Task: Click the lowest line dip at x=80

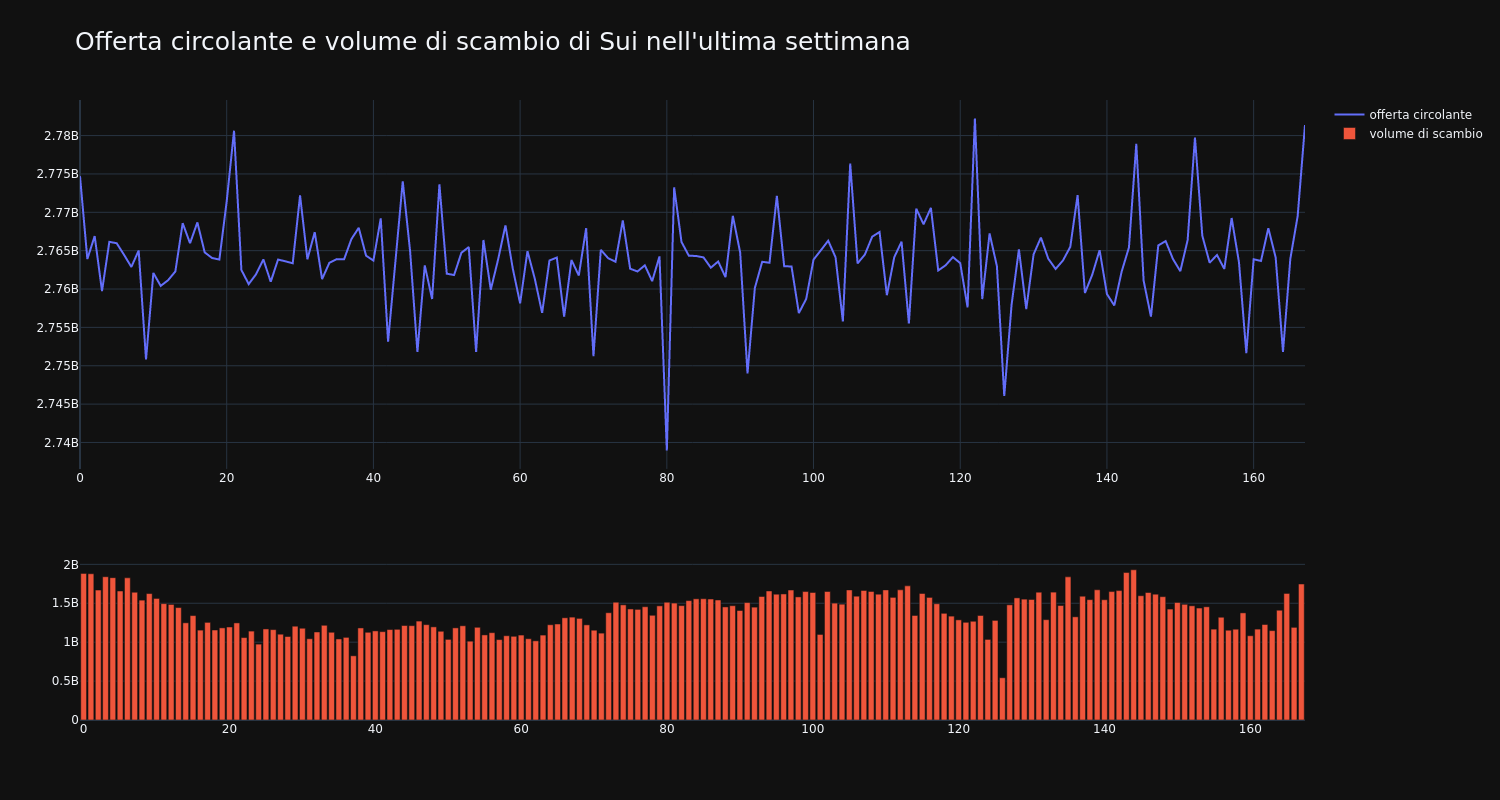Action: 667,449
